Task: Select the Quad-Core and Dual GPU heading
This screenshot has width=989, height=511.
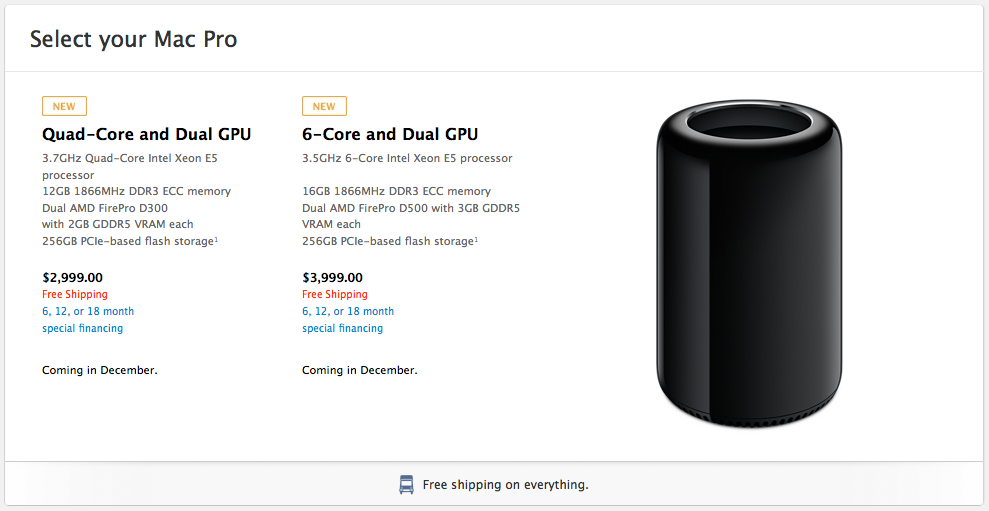Action: pyautogui.click(x=146, y=134)
